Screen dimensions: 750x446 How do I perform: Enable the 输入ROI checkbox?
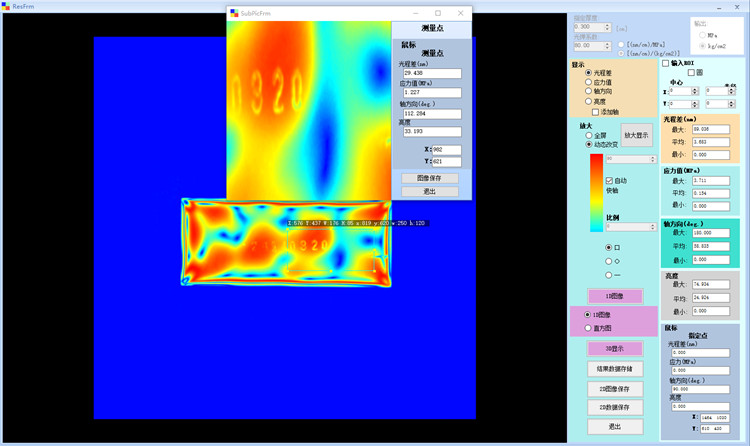(666, 63)
